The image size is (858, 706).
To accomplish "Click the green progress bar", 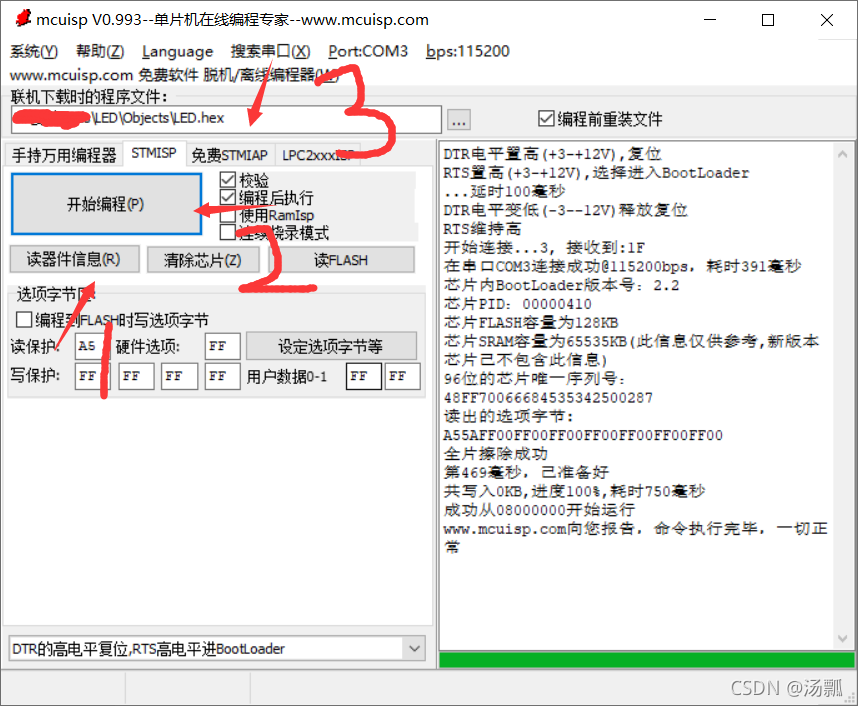I will pyautogui.click(x=646, y=659).
